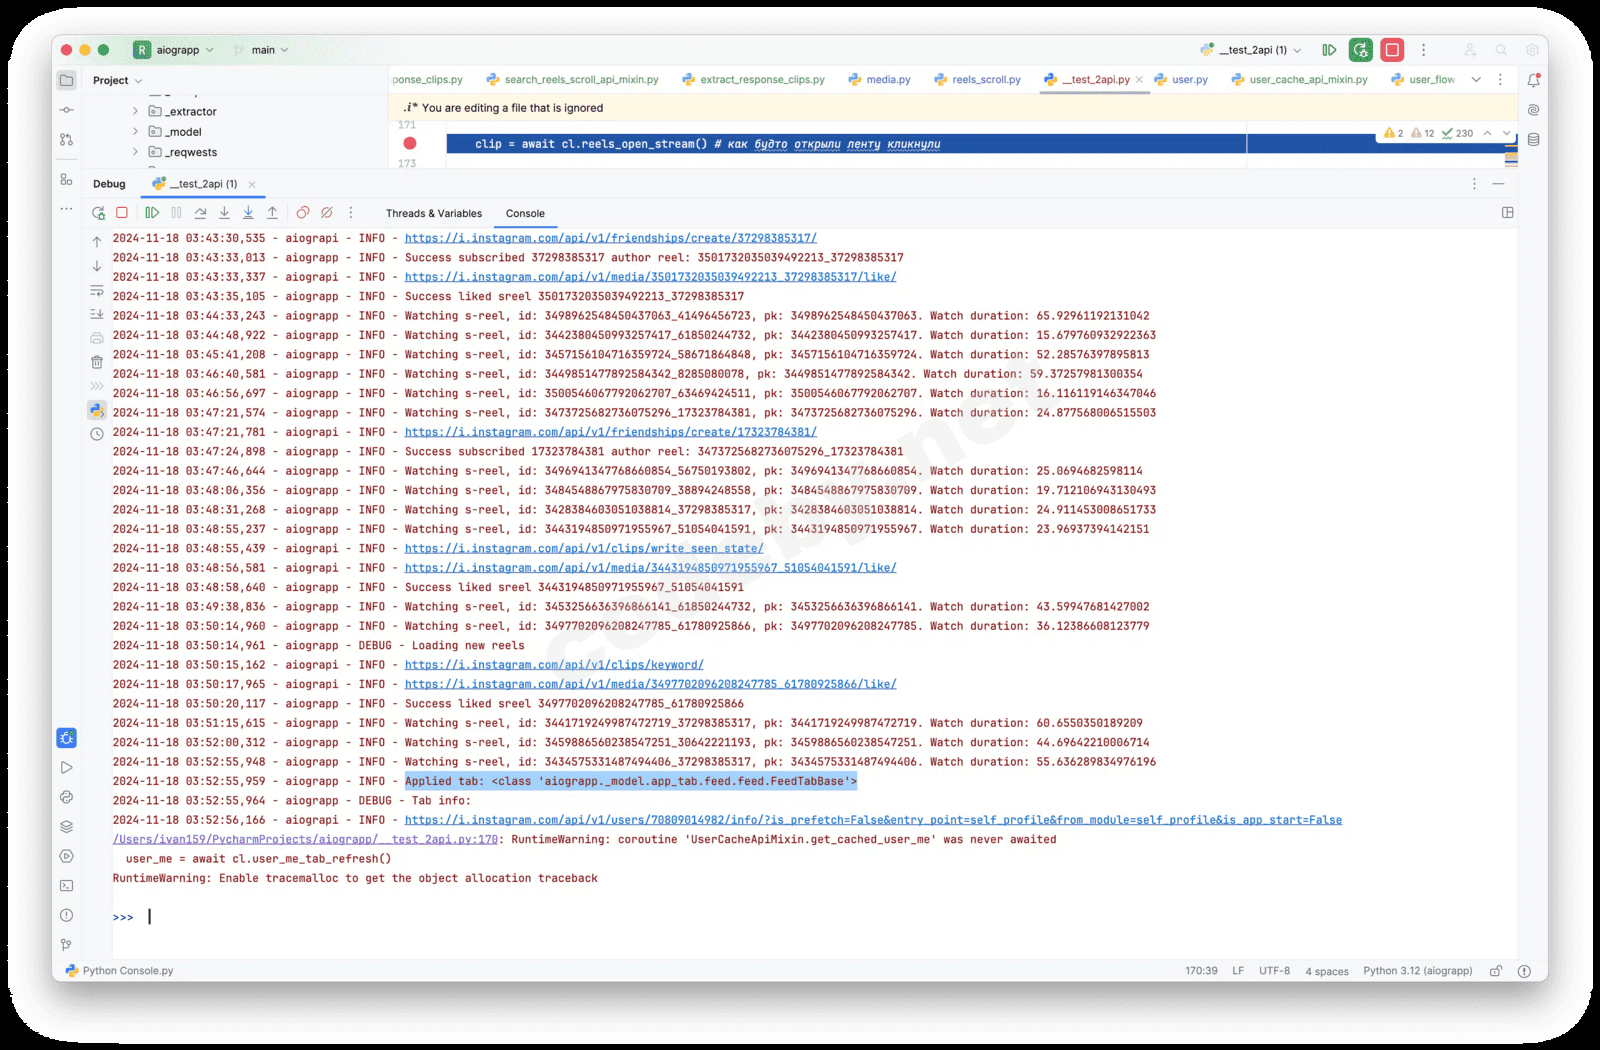Select Python 3.12 (aiograpp) interpreter widget
The image size is (1600, 1050).
click(1417, 971)
